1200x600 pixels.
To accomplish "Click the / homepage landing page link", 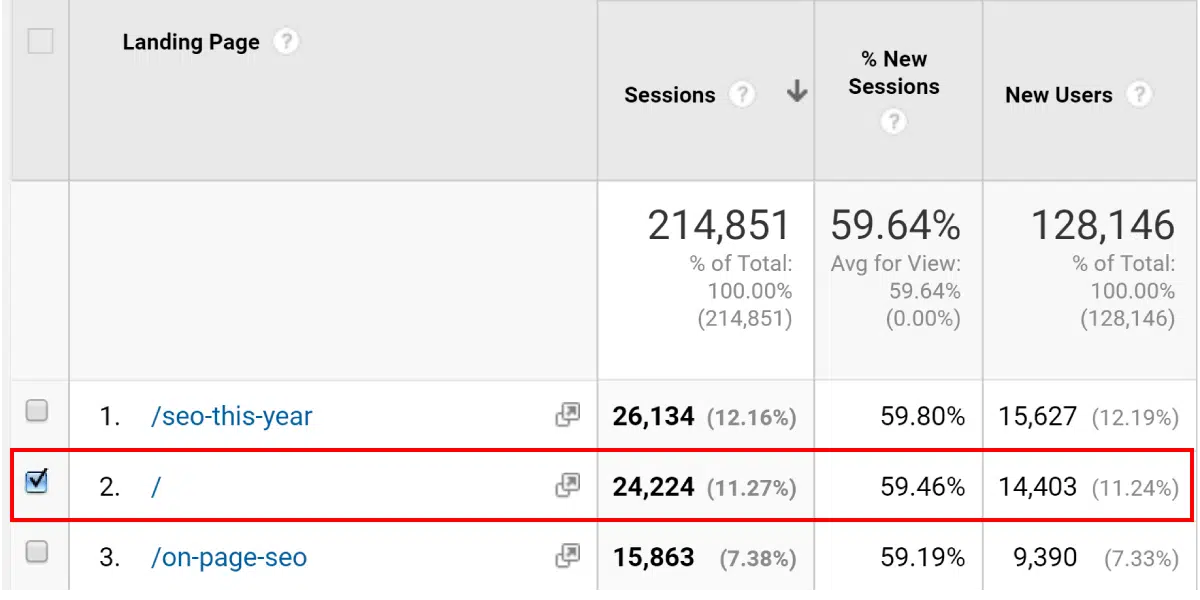I will pos(156,487).
